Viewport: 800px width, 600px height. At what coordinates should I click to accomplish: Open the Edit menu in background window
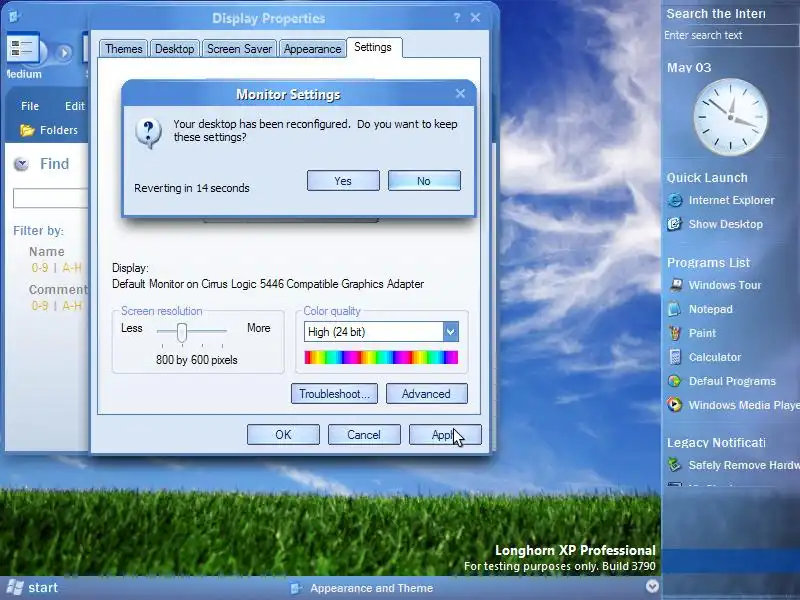74,106
